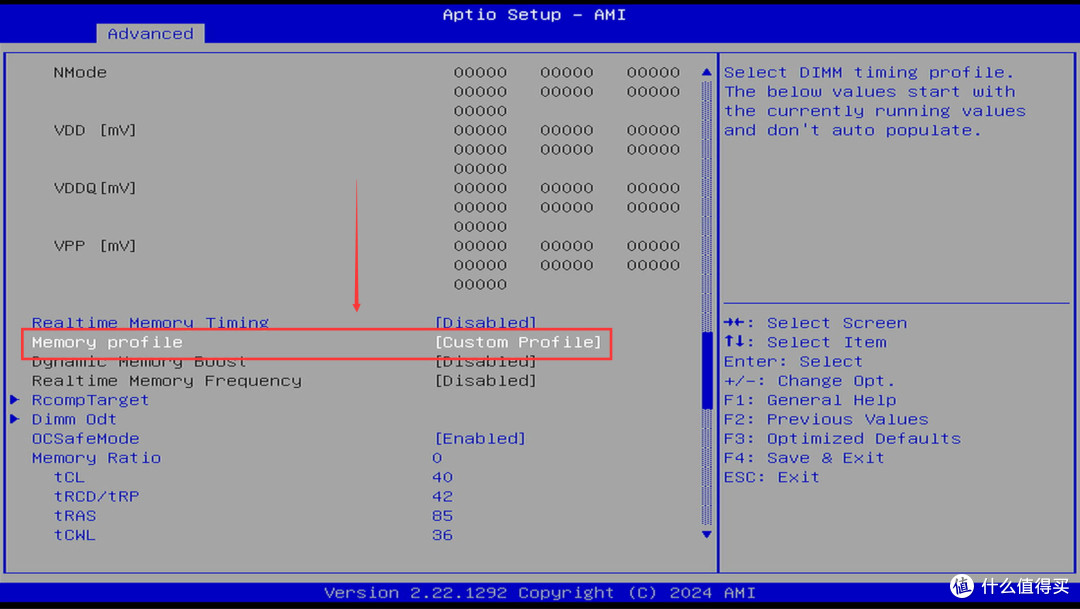Expand the RcompTarget submenu arrow
The width and height of the screenshot is (1080, 609).
click(x=14, y=400)
